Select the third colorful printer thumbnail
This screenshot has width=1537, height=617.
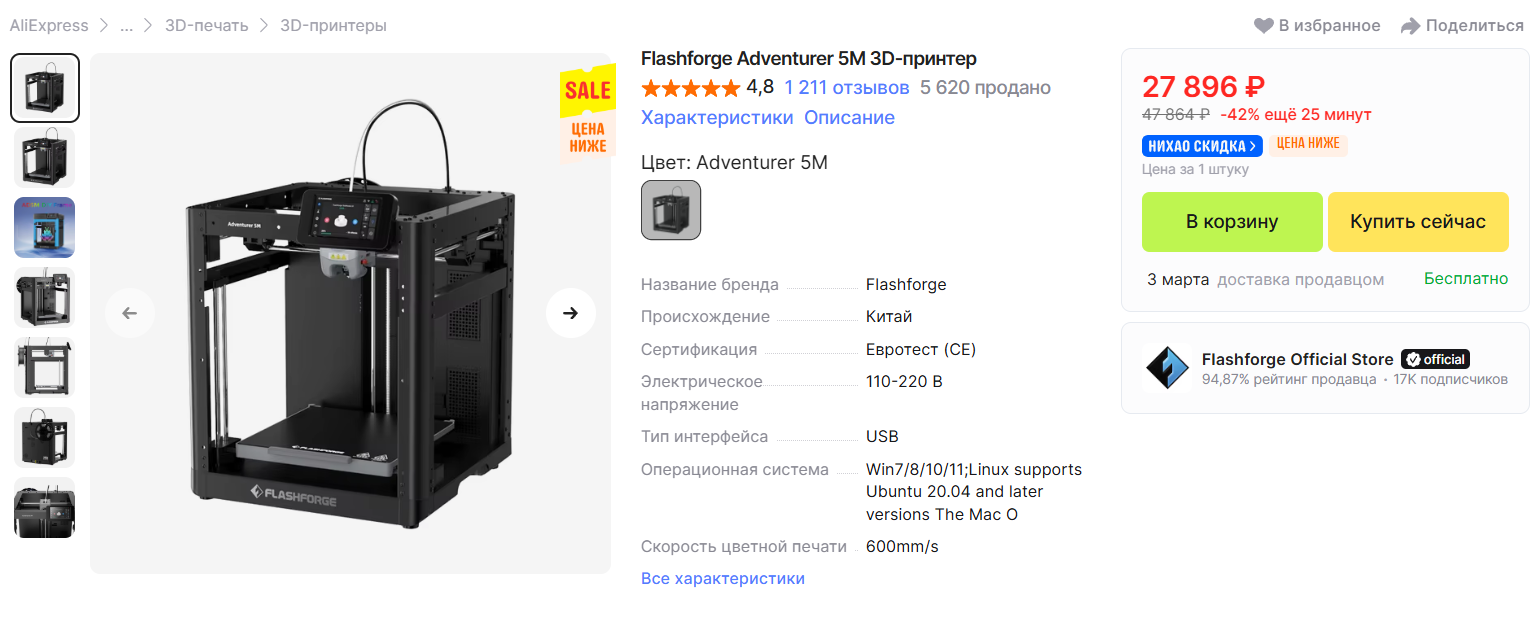tap(44, 228)
